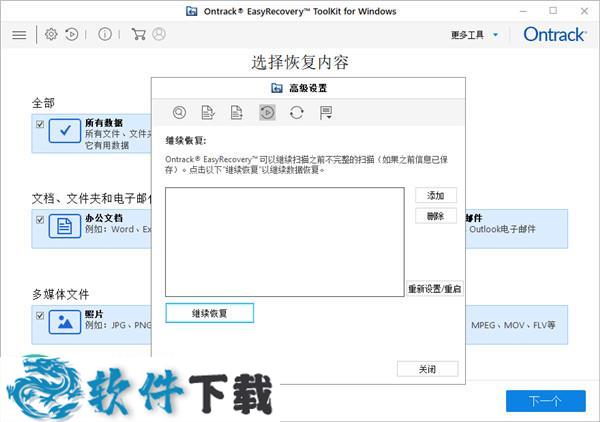Toggle the 办公文档 checkbox
600x422 pixels.
point(40,220)
